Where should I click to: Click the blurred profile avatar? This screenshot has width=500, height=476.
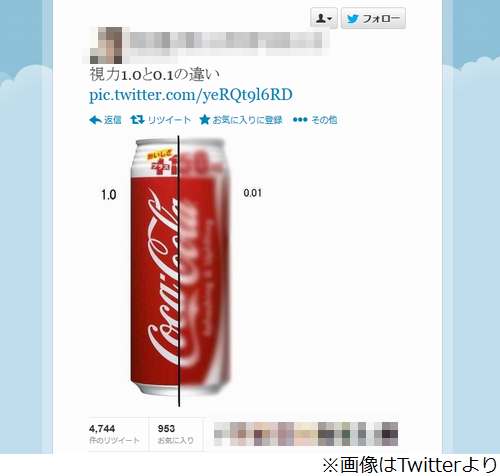coord(106,45)
